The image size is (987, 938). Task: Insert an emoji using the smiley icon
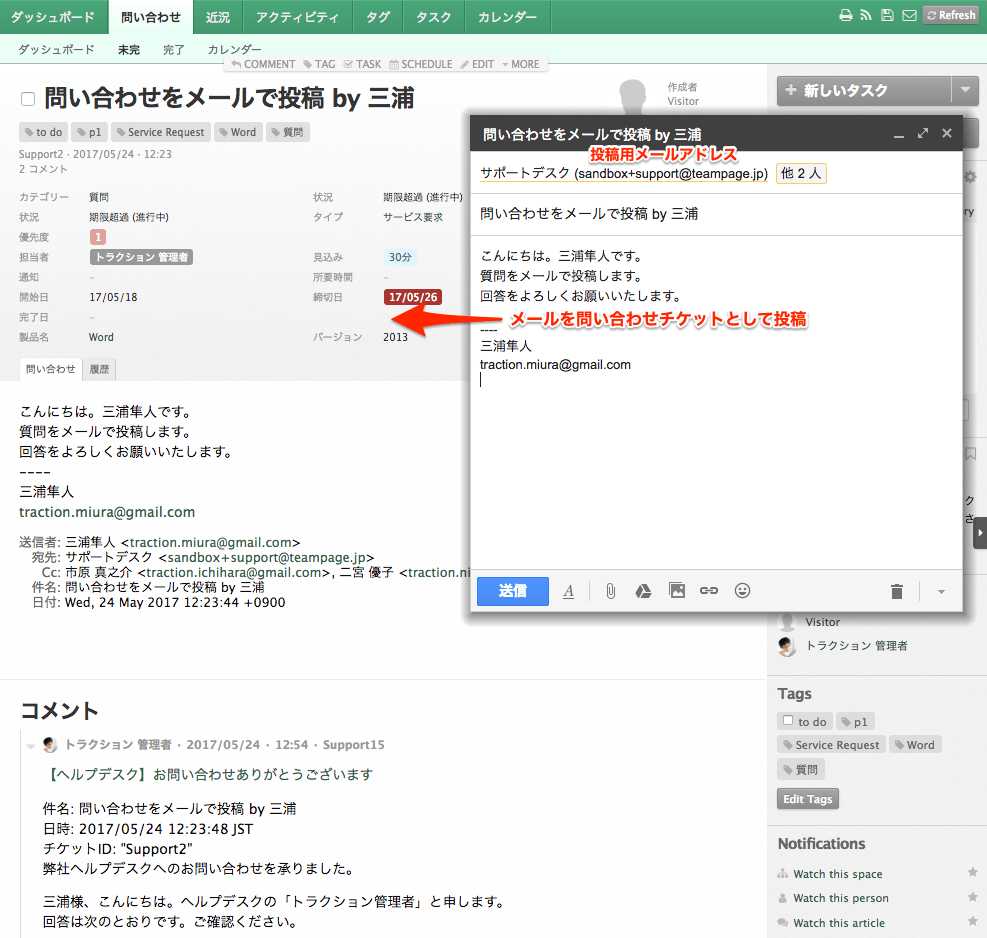(742, 591)
